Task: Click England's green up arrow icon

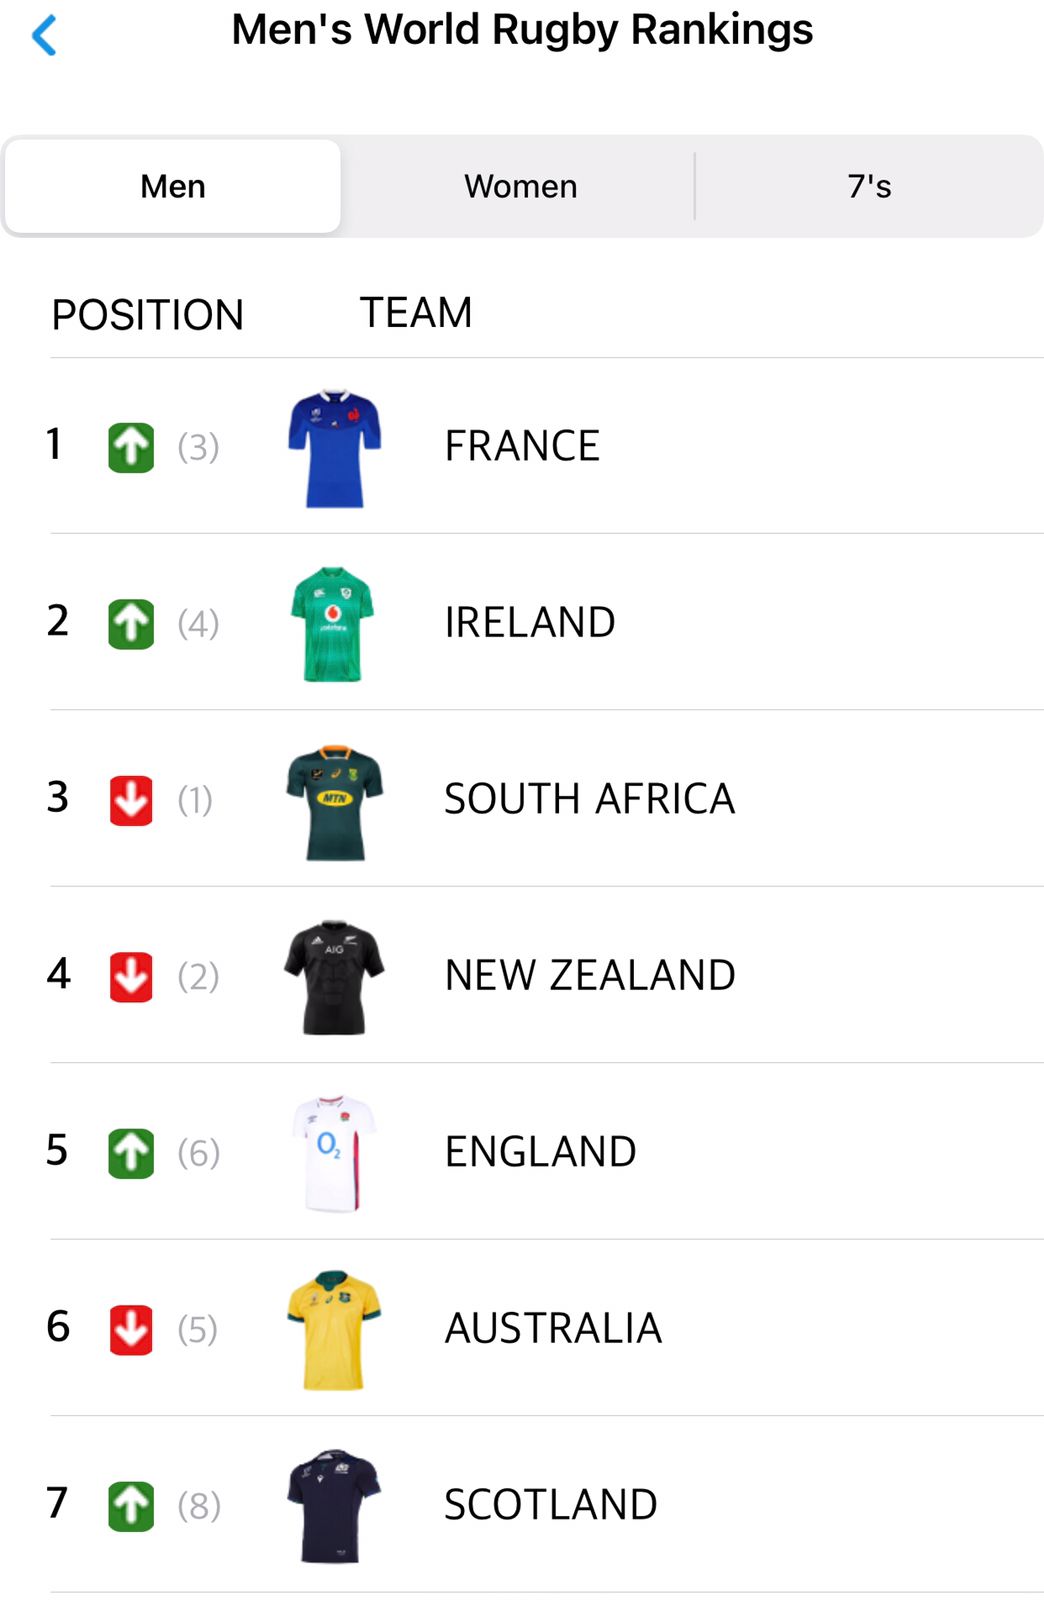Action: [131, 1153]
